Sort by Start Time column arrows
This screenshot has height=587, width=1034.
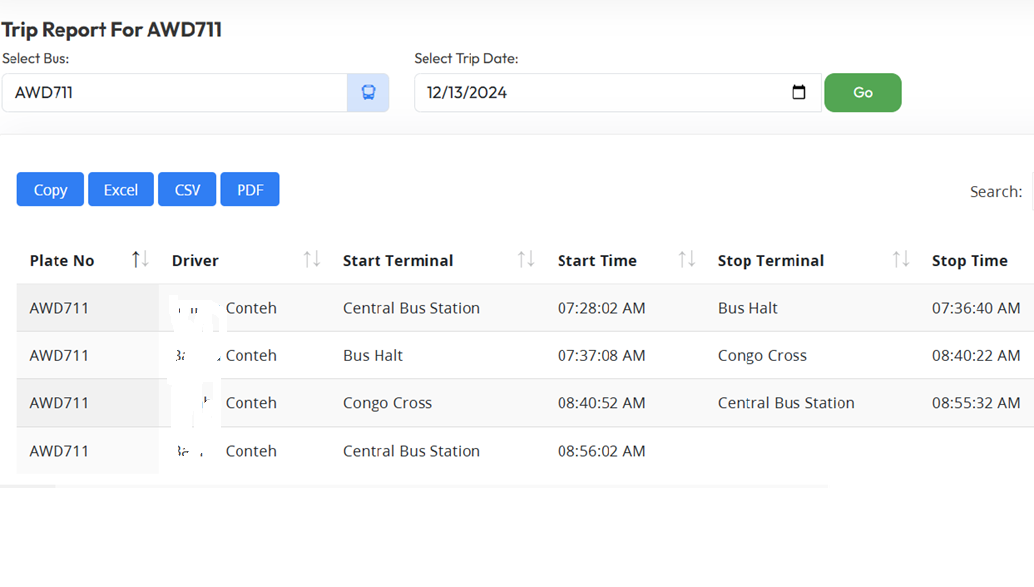click(x=686, y=260)
